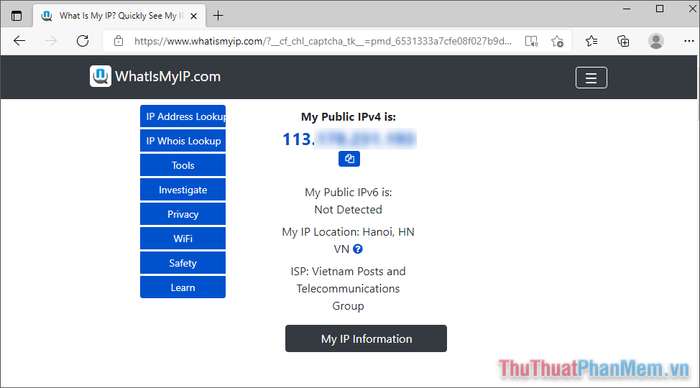Close the What Is My IP tab
The width and height of the screenshot is (700, 388).
point(194,16)
